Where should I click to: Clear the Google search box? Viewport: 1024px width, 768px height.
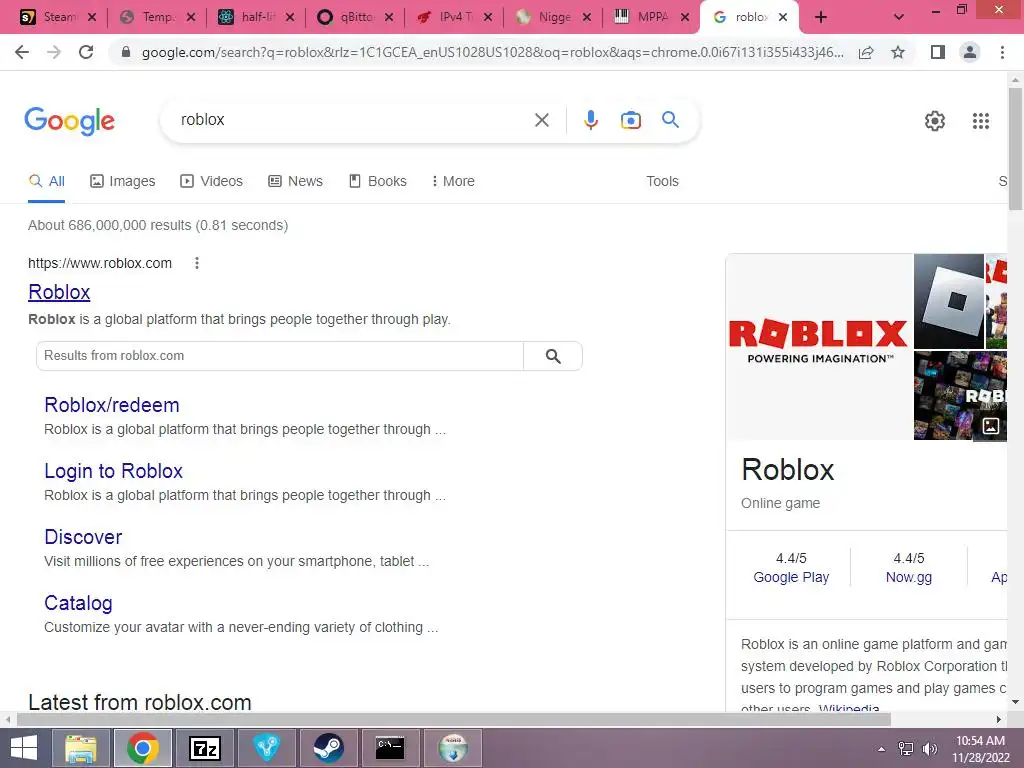(541, 120)
